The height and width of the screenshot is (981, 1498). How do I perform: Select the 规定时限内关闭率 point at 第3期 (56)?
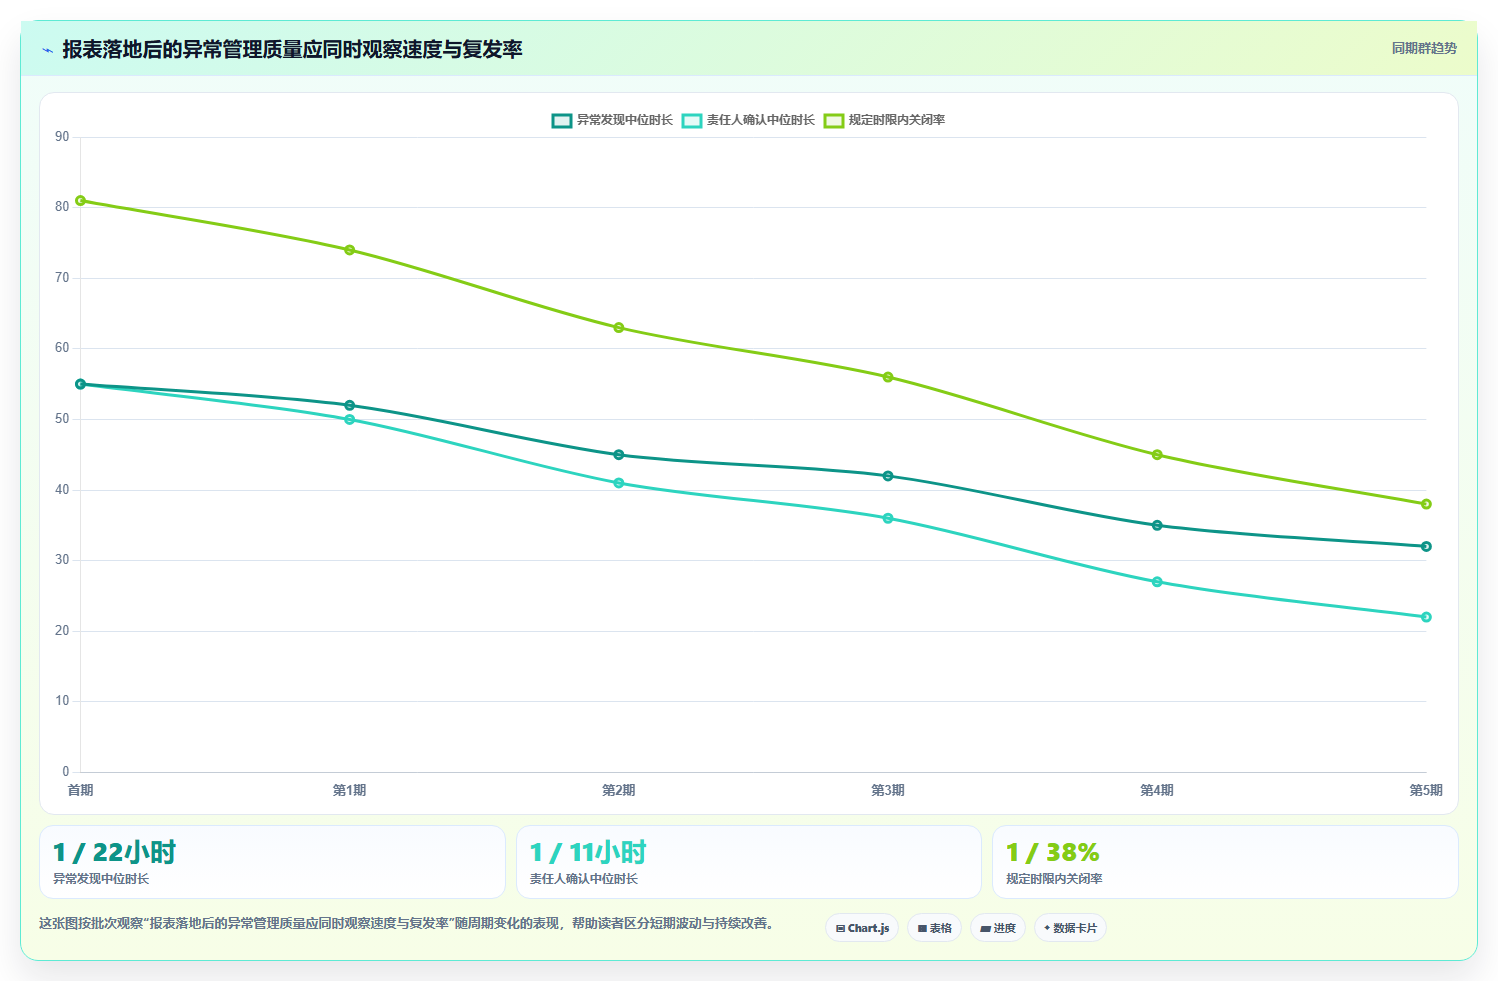click(x=888, y=377)
